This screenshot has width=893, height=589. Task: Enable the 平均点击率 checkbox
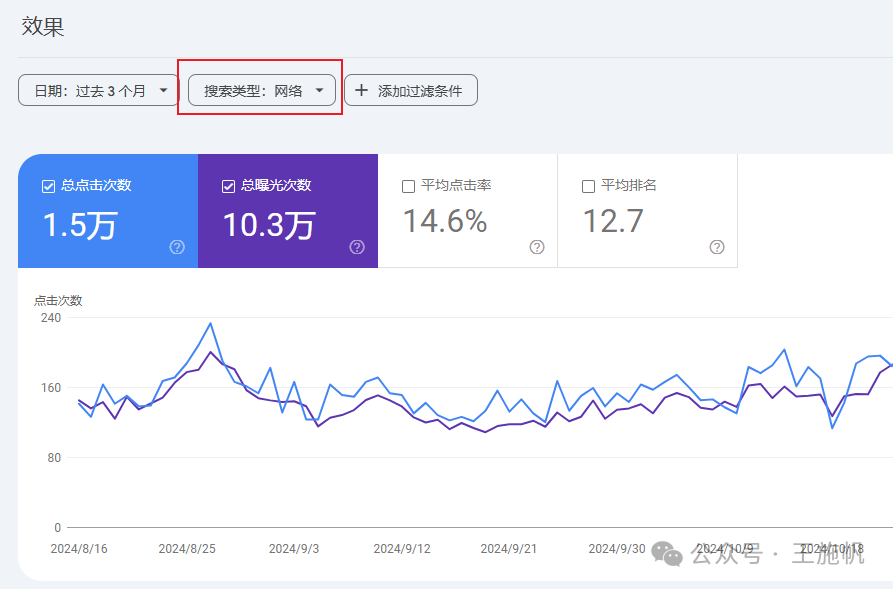[x=408, y=186]
